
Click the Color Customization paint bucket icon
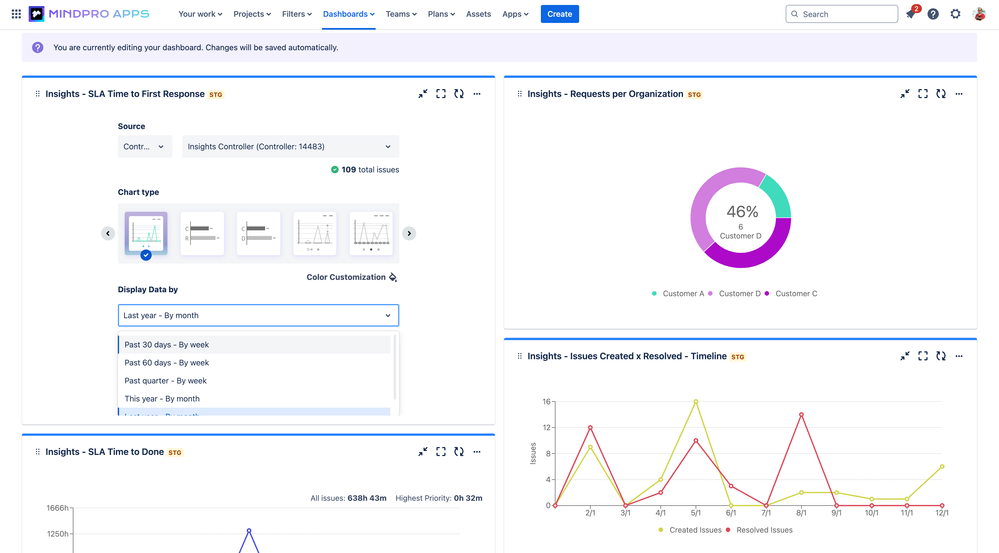coord(393,277)
